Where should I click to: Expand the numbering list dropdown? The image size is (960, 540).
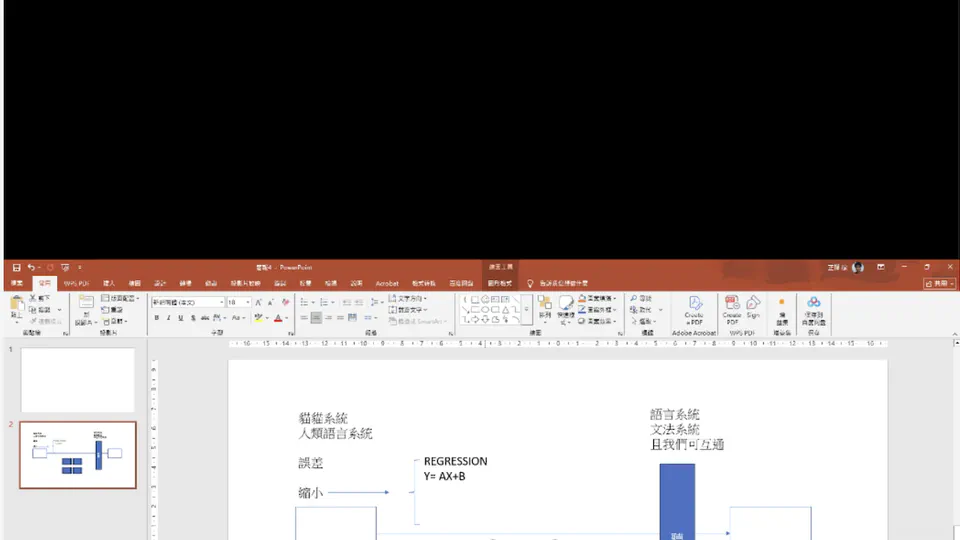click(x=332, y=302)
